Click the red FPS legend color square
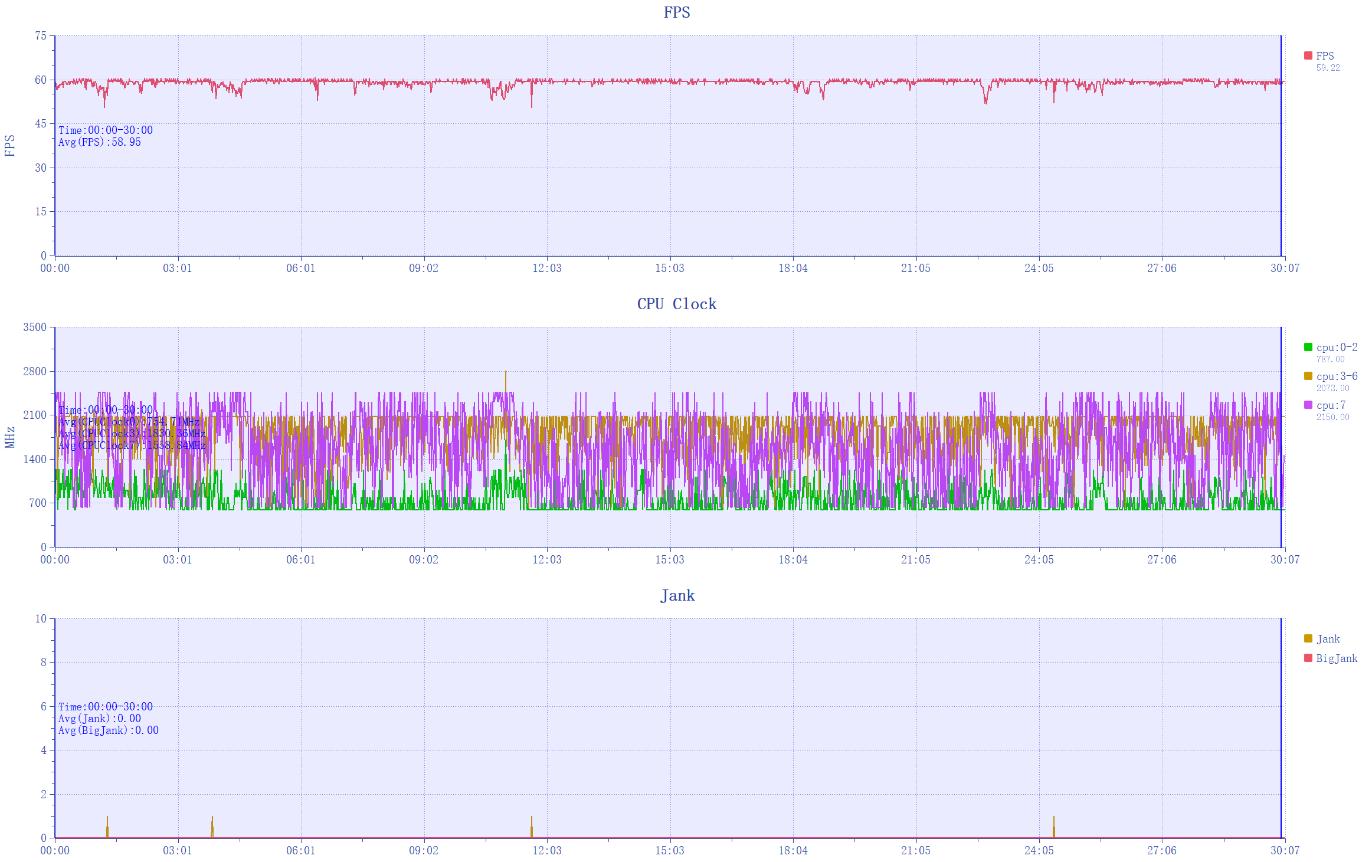Screen dimensions: 1372x862 click(1308, 56)
